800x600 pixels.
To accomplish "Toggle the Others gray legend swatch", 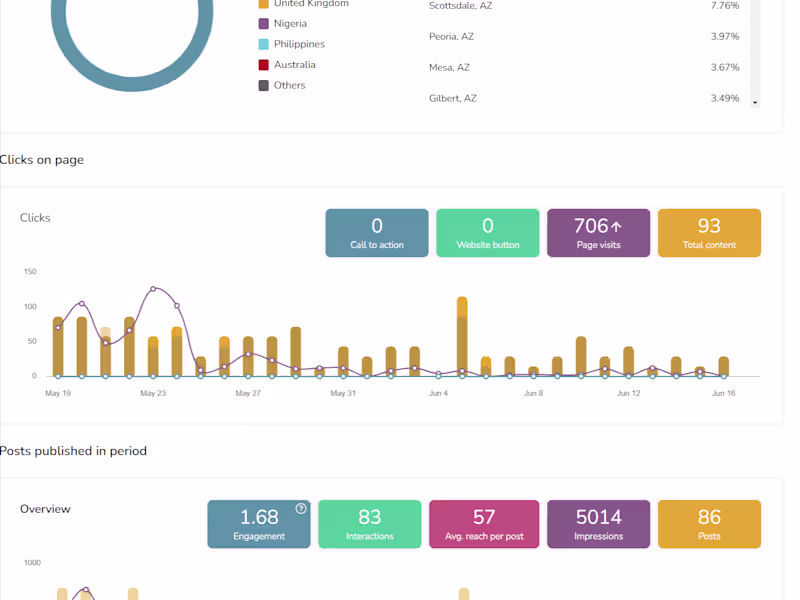I will [264, 85].
